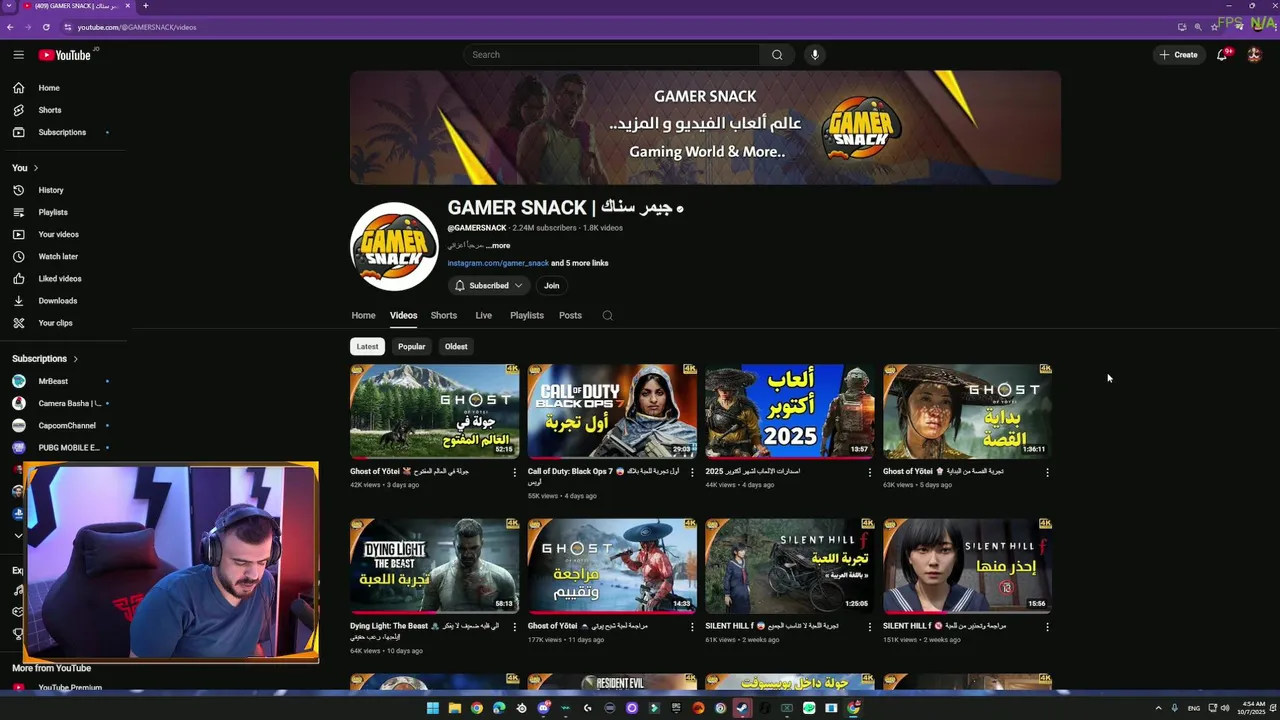The height and width of the screenshot is (720, 1280).
Task: Open the system clock in the taskbar
Action: click(x=1251, y=708)
